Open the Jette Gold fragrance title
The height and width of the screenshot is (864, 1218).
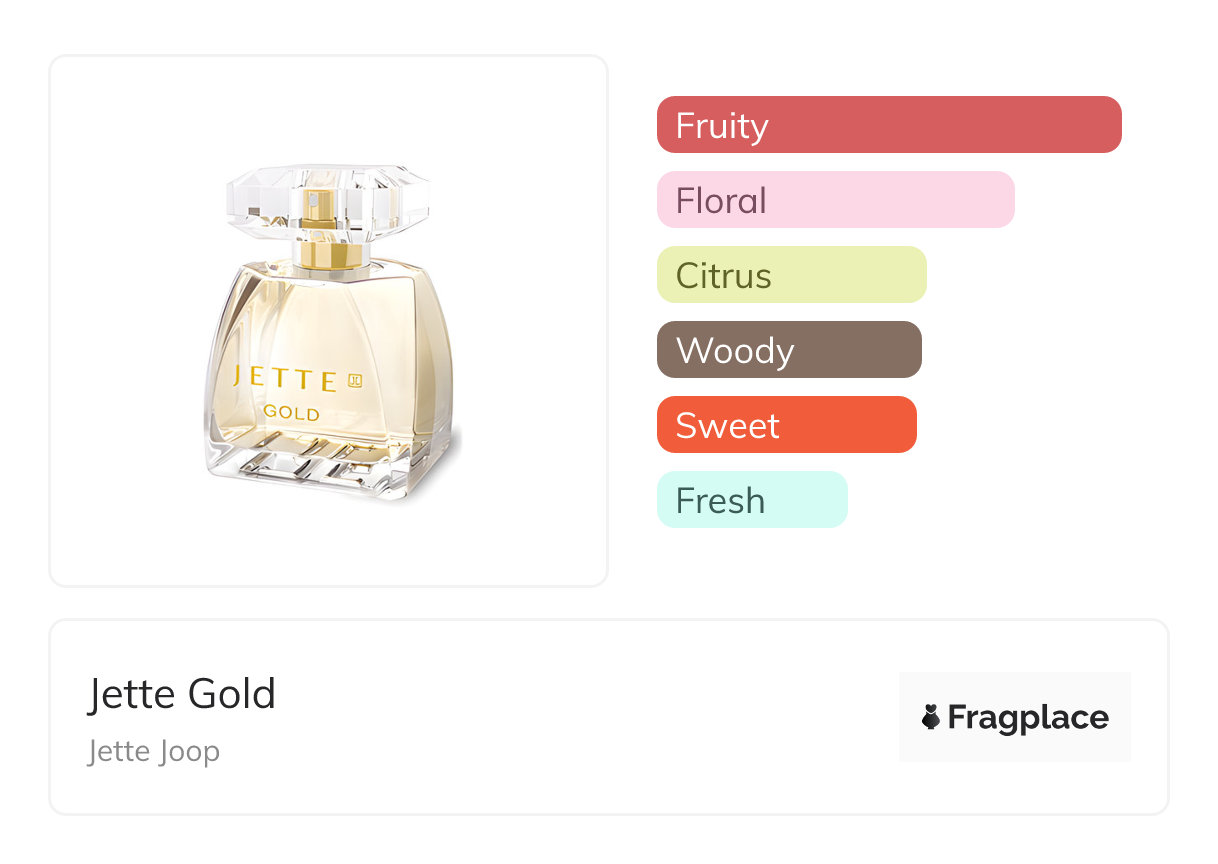pyautogui.click(x=181, y=694)
